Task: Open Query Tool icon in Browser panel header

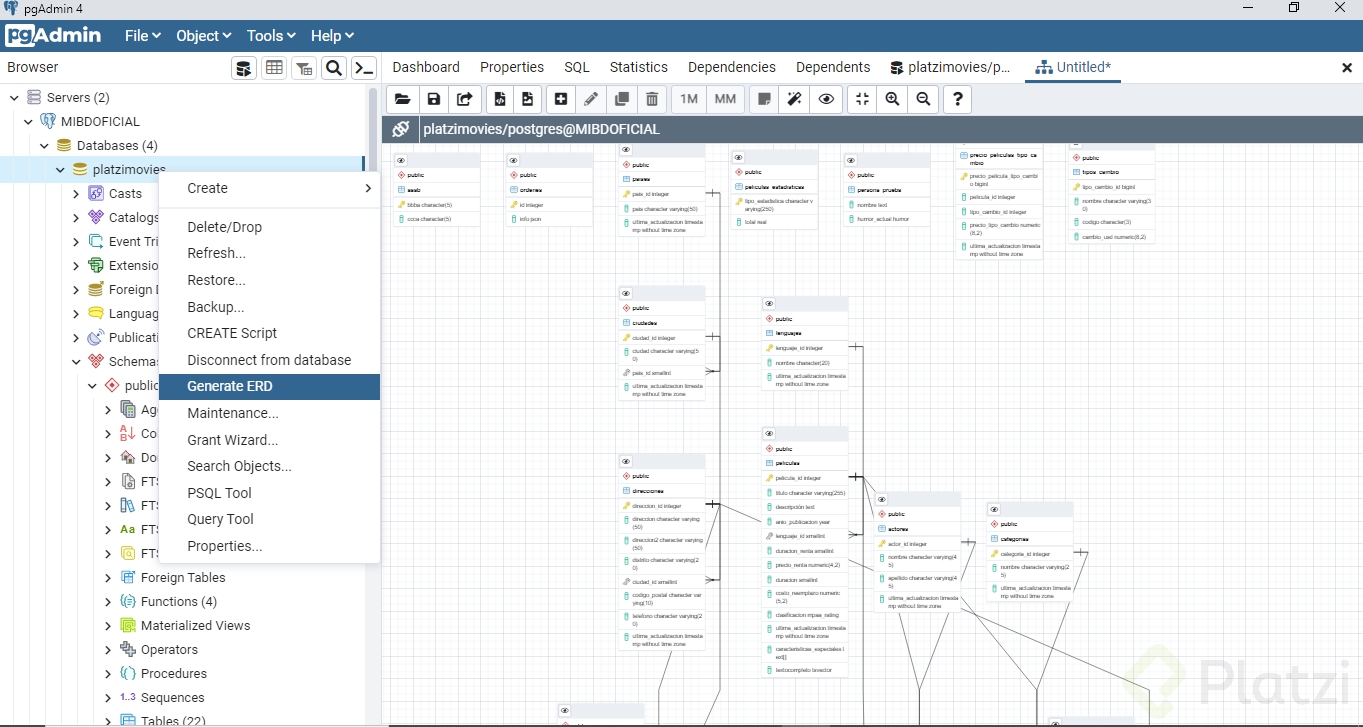Action: click(243, 68)
